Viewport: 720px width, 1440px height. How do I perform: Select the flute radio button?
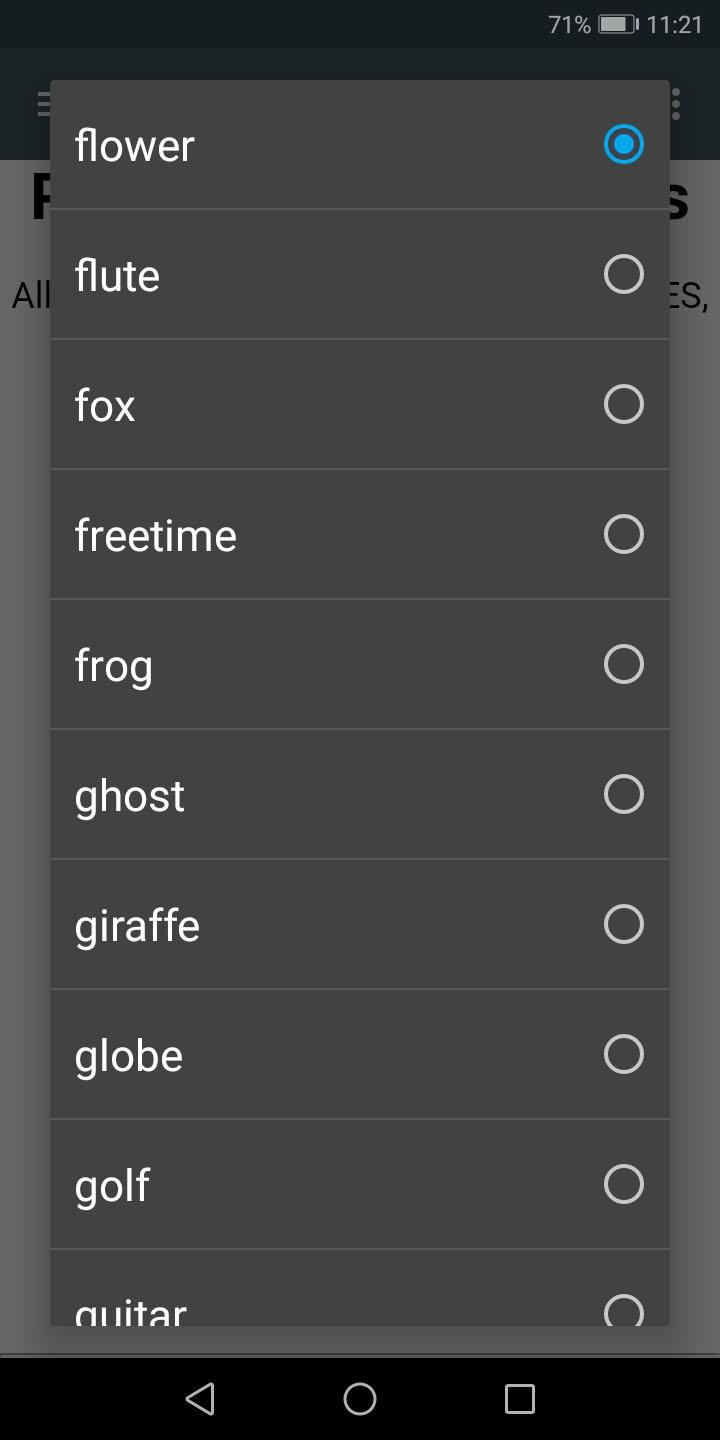tap(623, 274)
